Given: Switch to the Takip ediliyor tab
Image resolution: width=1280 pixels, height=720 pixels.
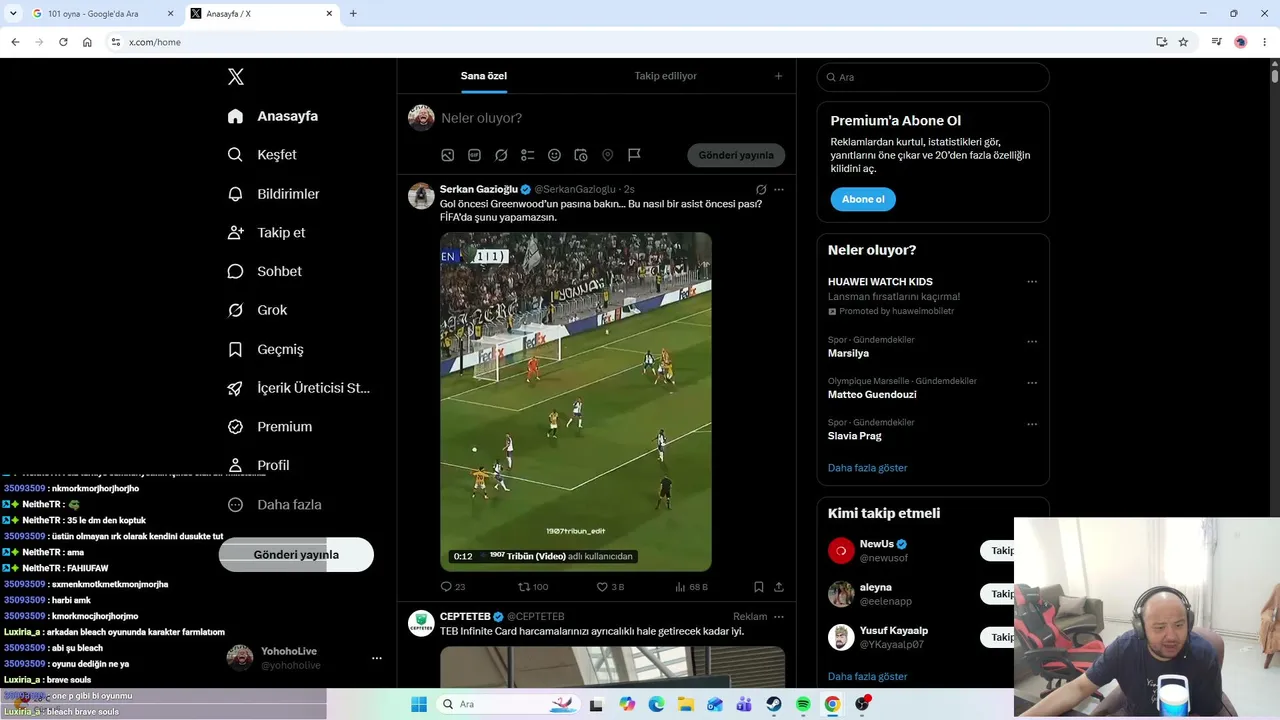Looking at the screenshot, I should pos(665,76).
